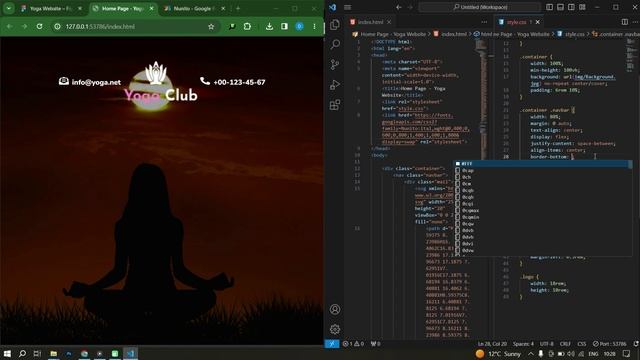Open File Explorer from the taskbar

coord(53,353)
